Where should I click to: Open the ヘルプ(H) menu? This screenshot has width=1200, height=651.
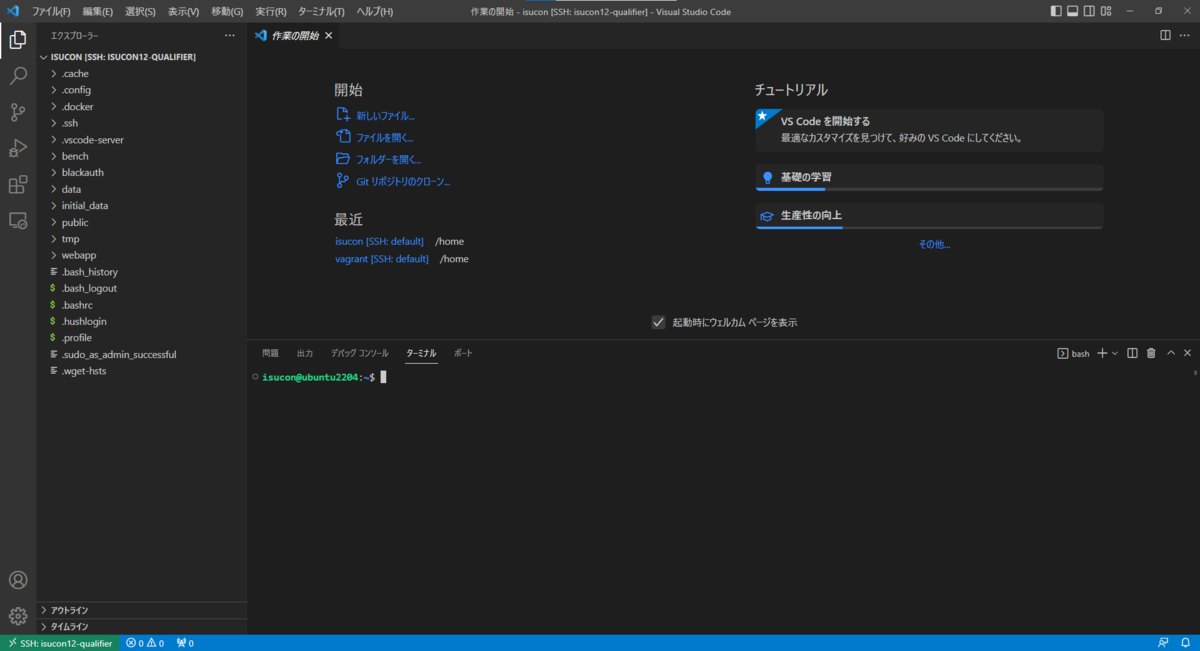[x=375, y=11]
